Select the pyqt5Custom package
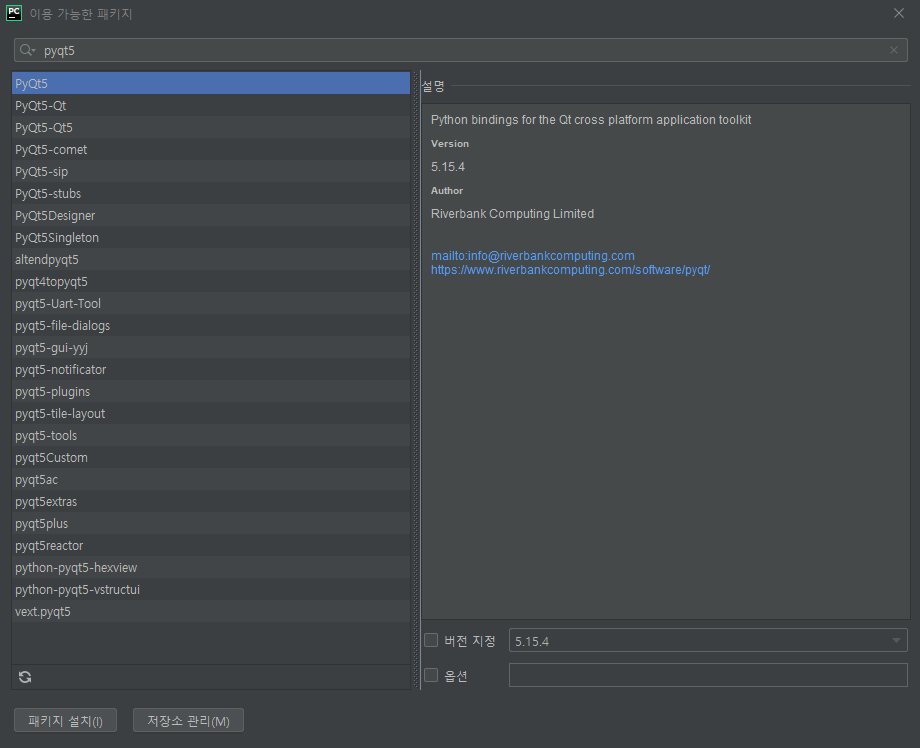Screen dimensions: 920x748 point(211,458)
